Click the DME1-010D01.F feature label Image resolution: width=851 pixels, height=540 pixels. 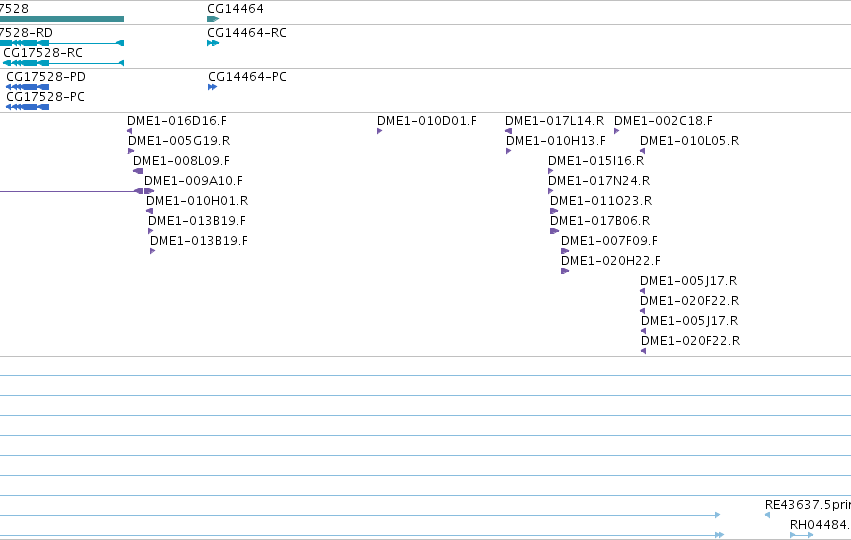point(427,120)
